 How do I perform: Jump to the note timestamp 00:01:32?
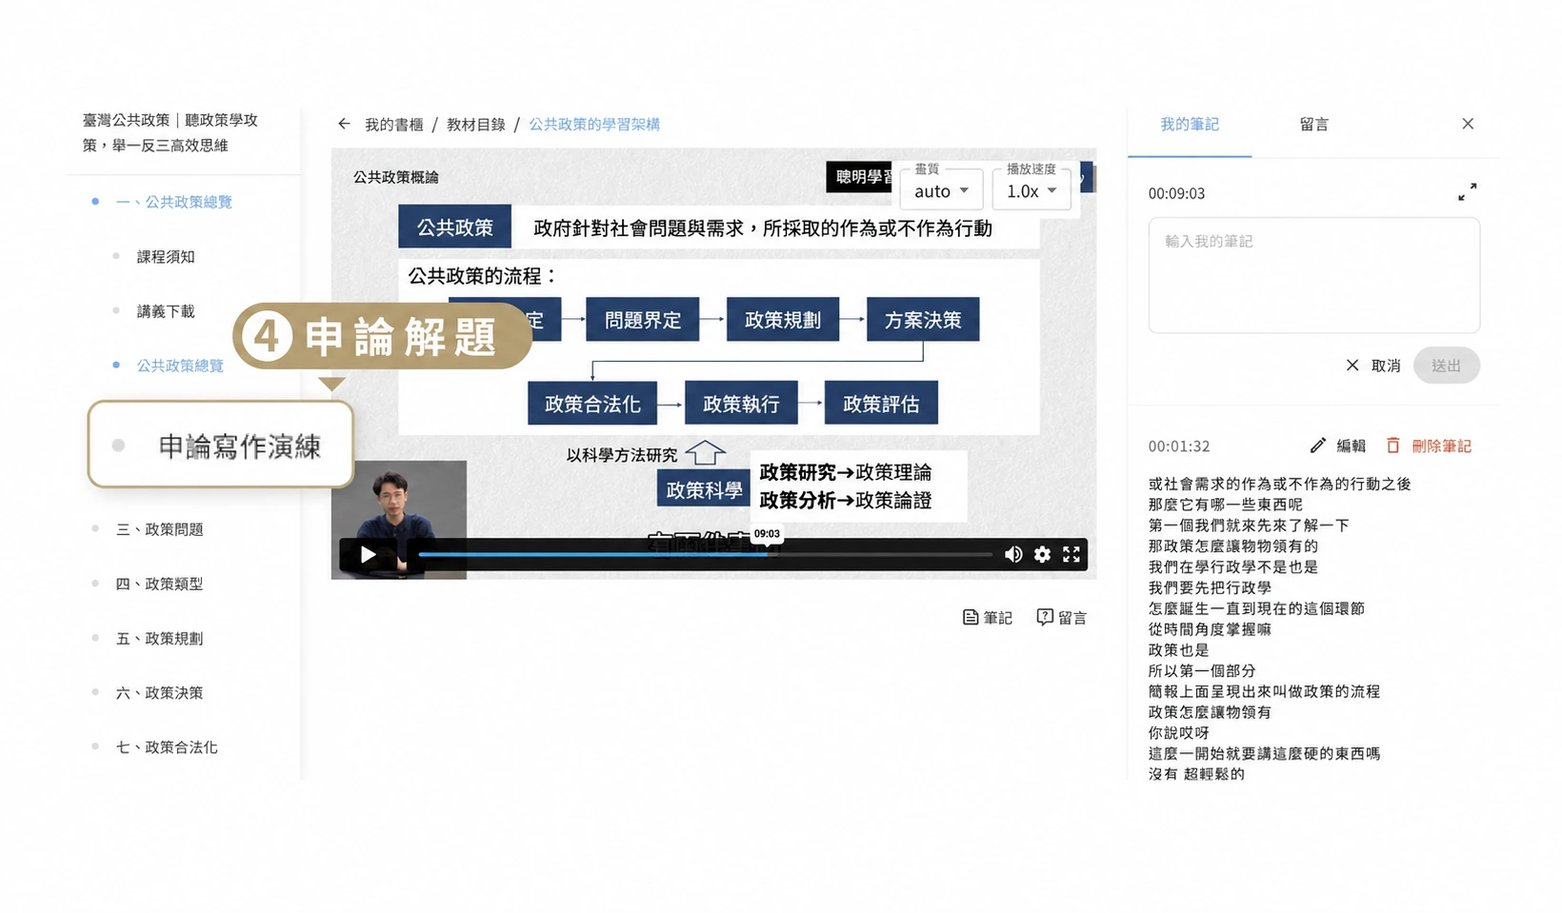(1179, 446)
